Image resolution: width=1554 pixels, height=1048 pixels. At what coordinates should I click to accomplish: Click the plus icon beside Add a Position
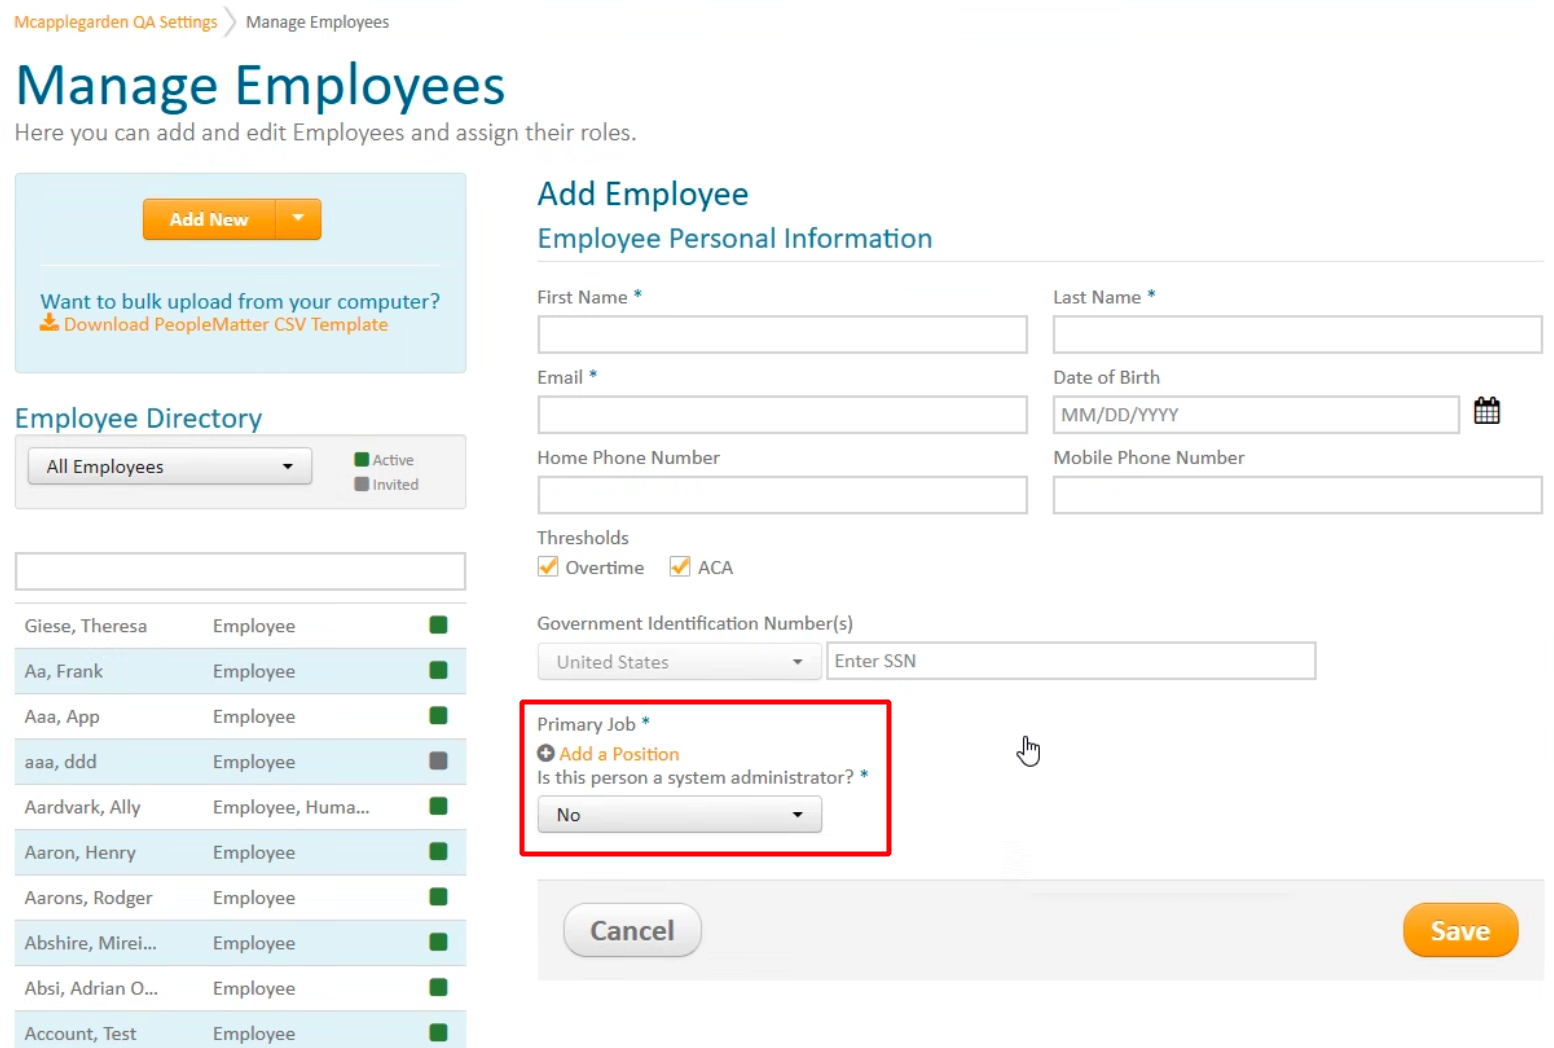(546, 753)
